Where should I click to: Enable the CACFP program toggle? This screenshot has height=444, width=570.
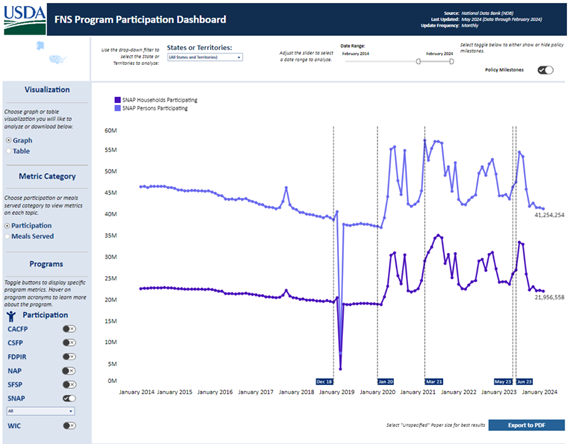coord(69,329)
